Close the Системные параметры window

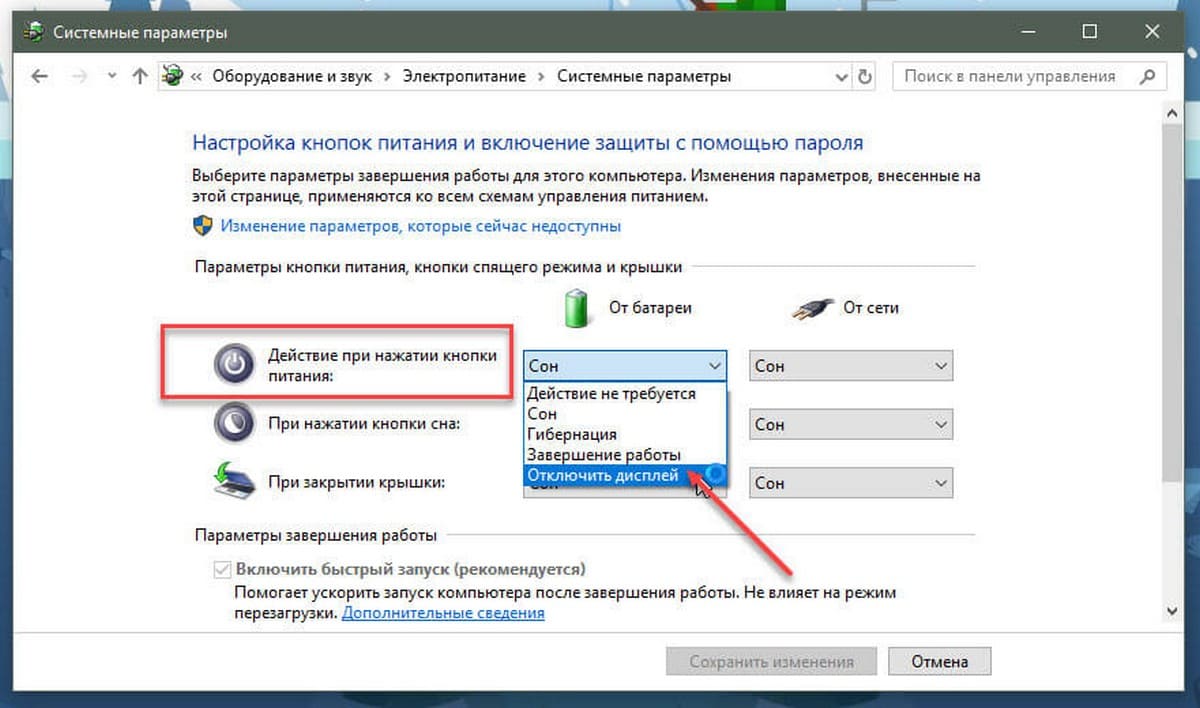point(1150,32)
